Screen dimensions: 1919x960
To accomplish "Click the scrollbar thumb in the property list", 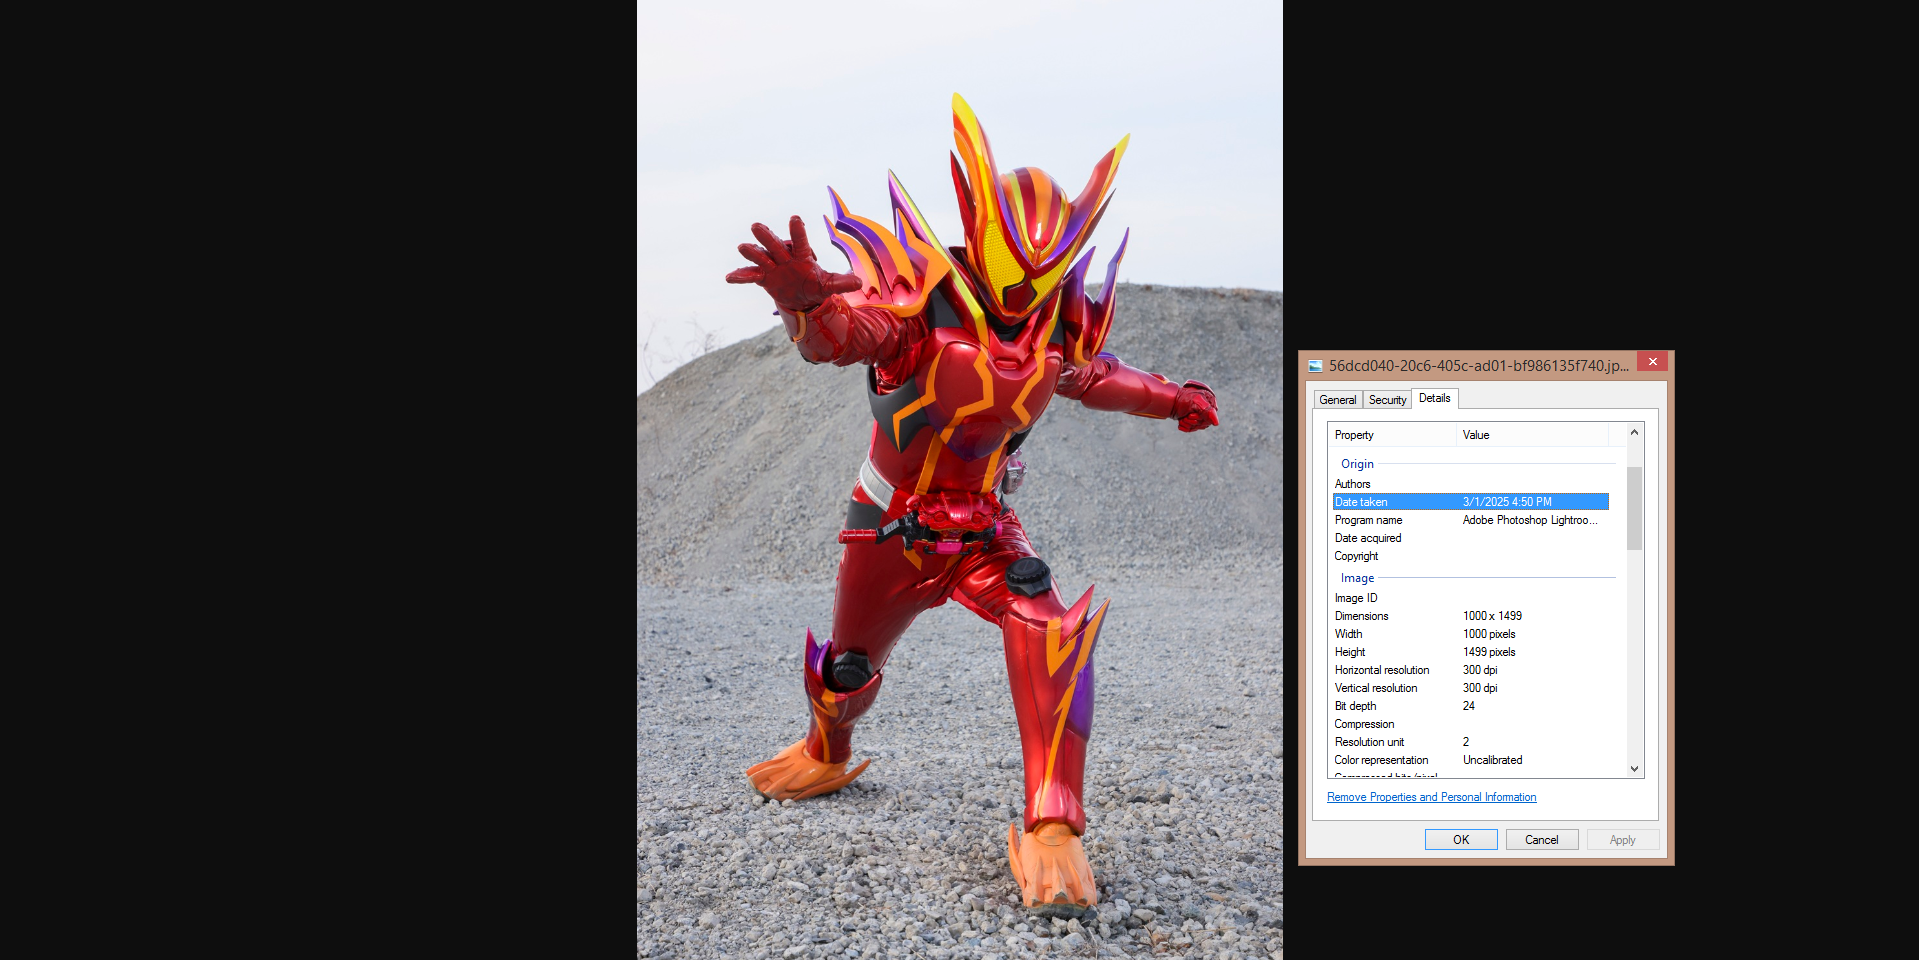I will click(x=1634, y=508).
